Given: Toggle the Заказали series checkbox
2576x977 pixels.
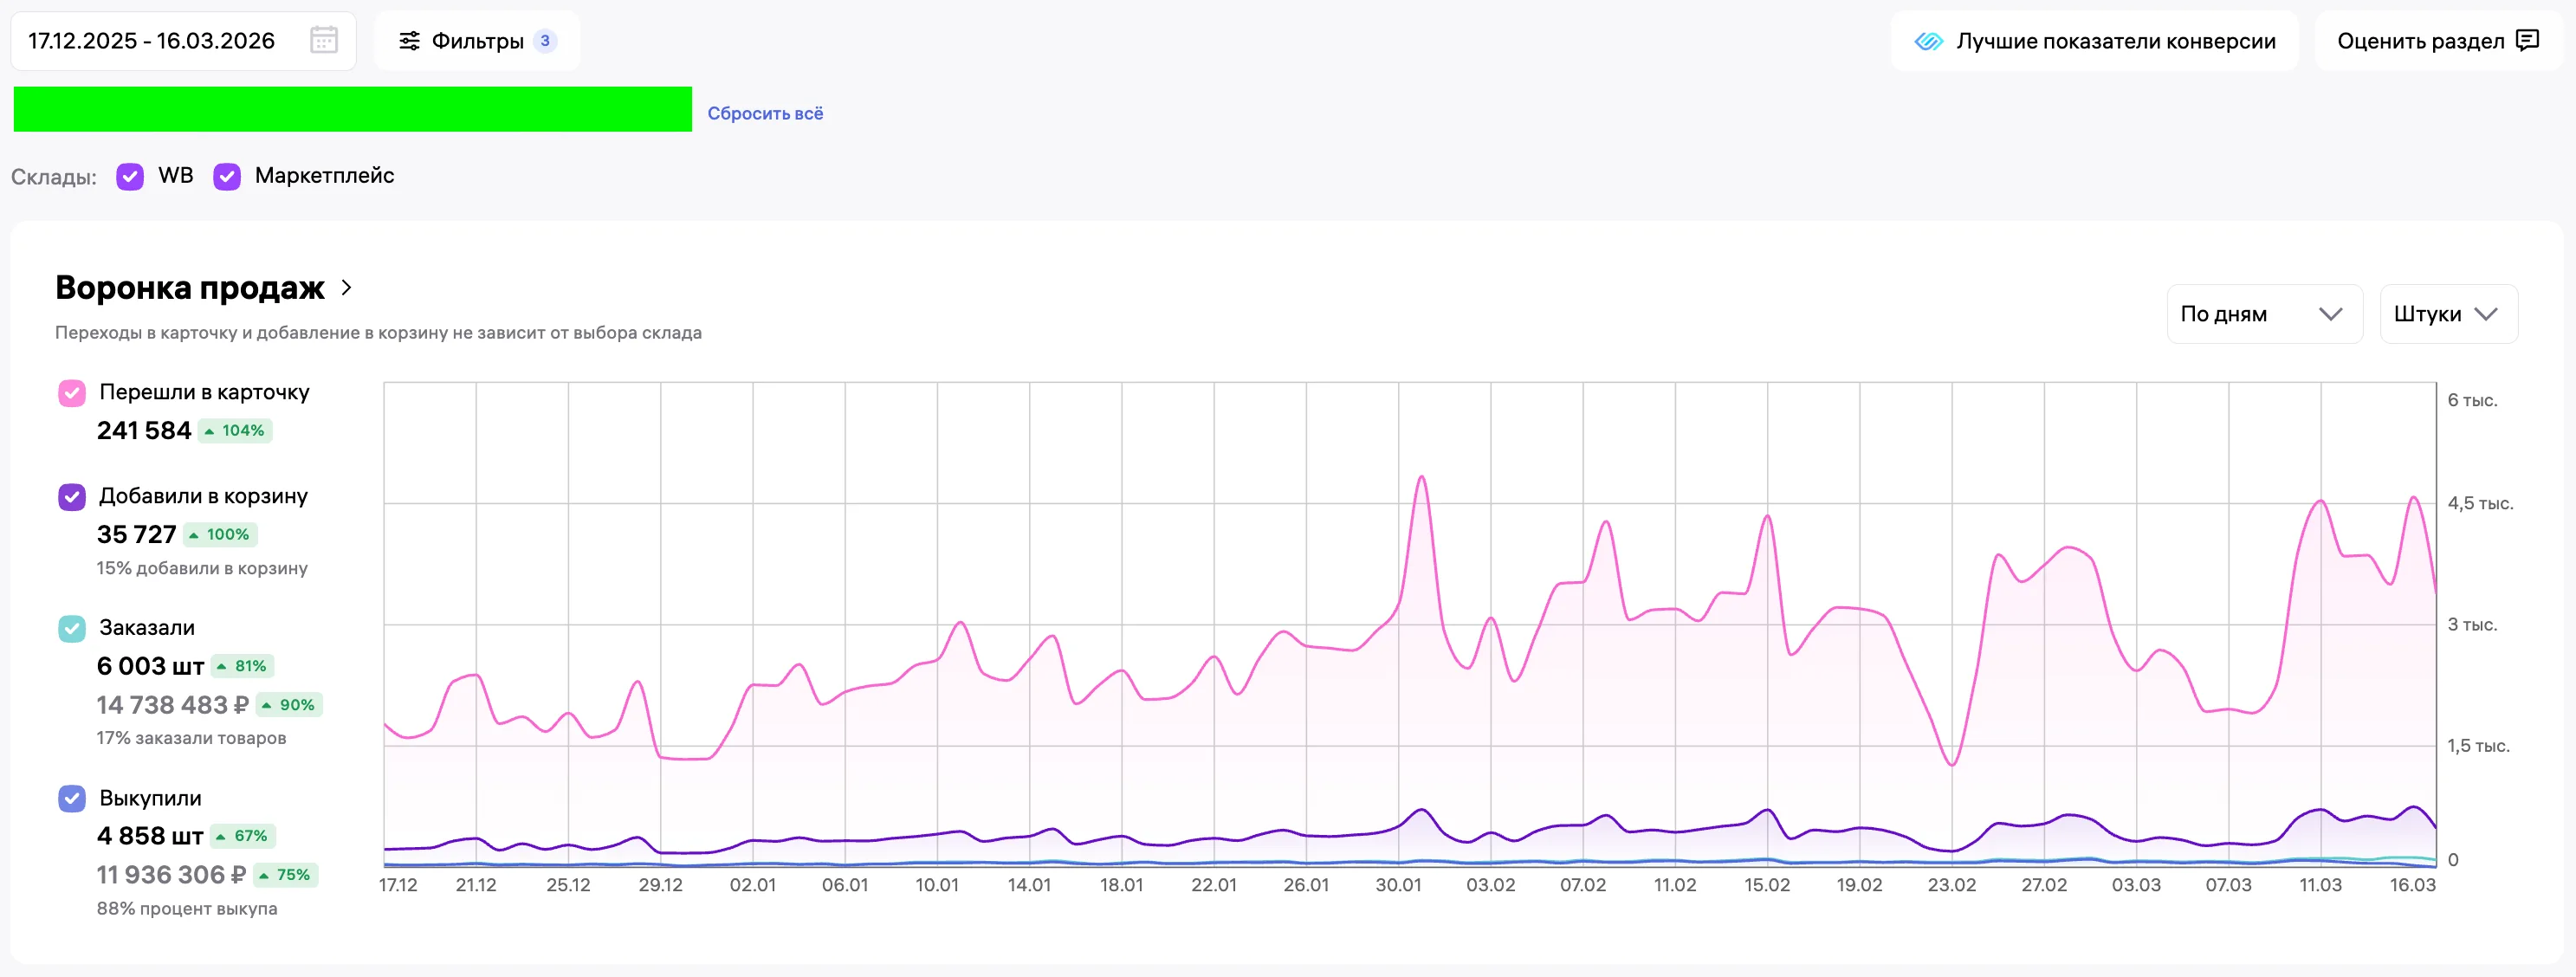Looking at the screenshot, I should 72,629.
